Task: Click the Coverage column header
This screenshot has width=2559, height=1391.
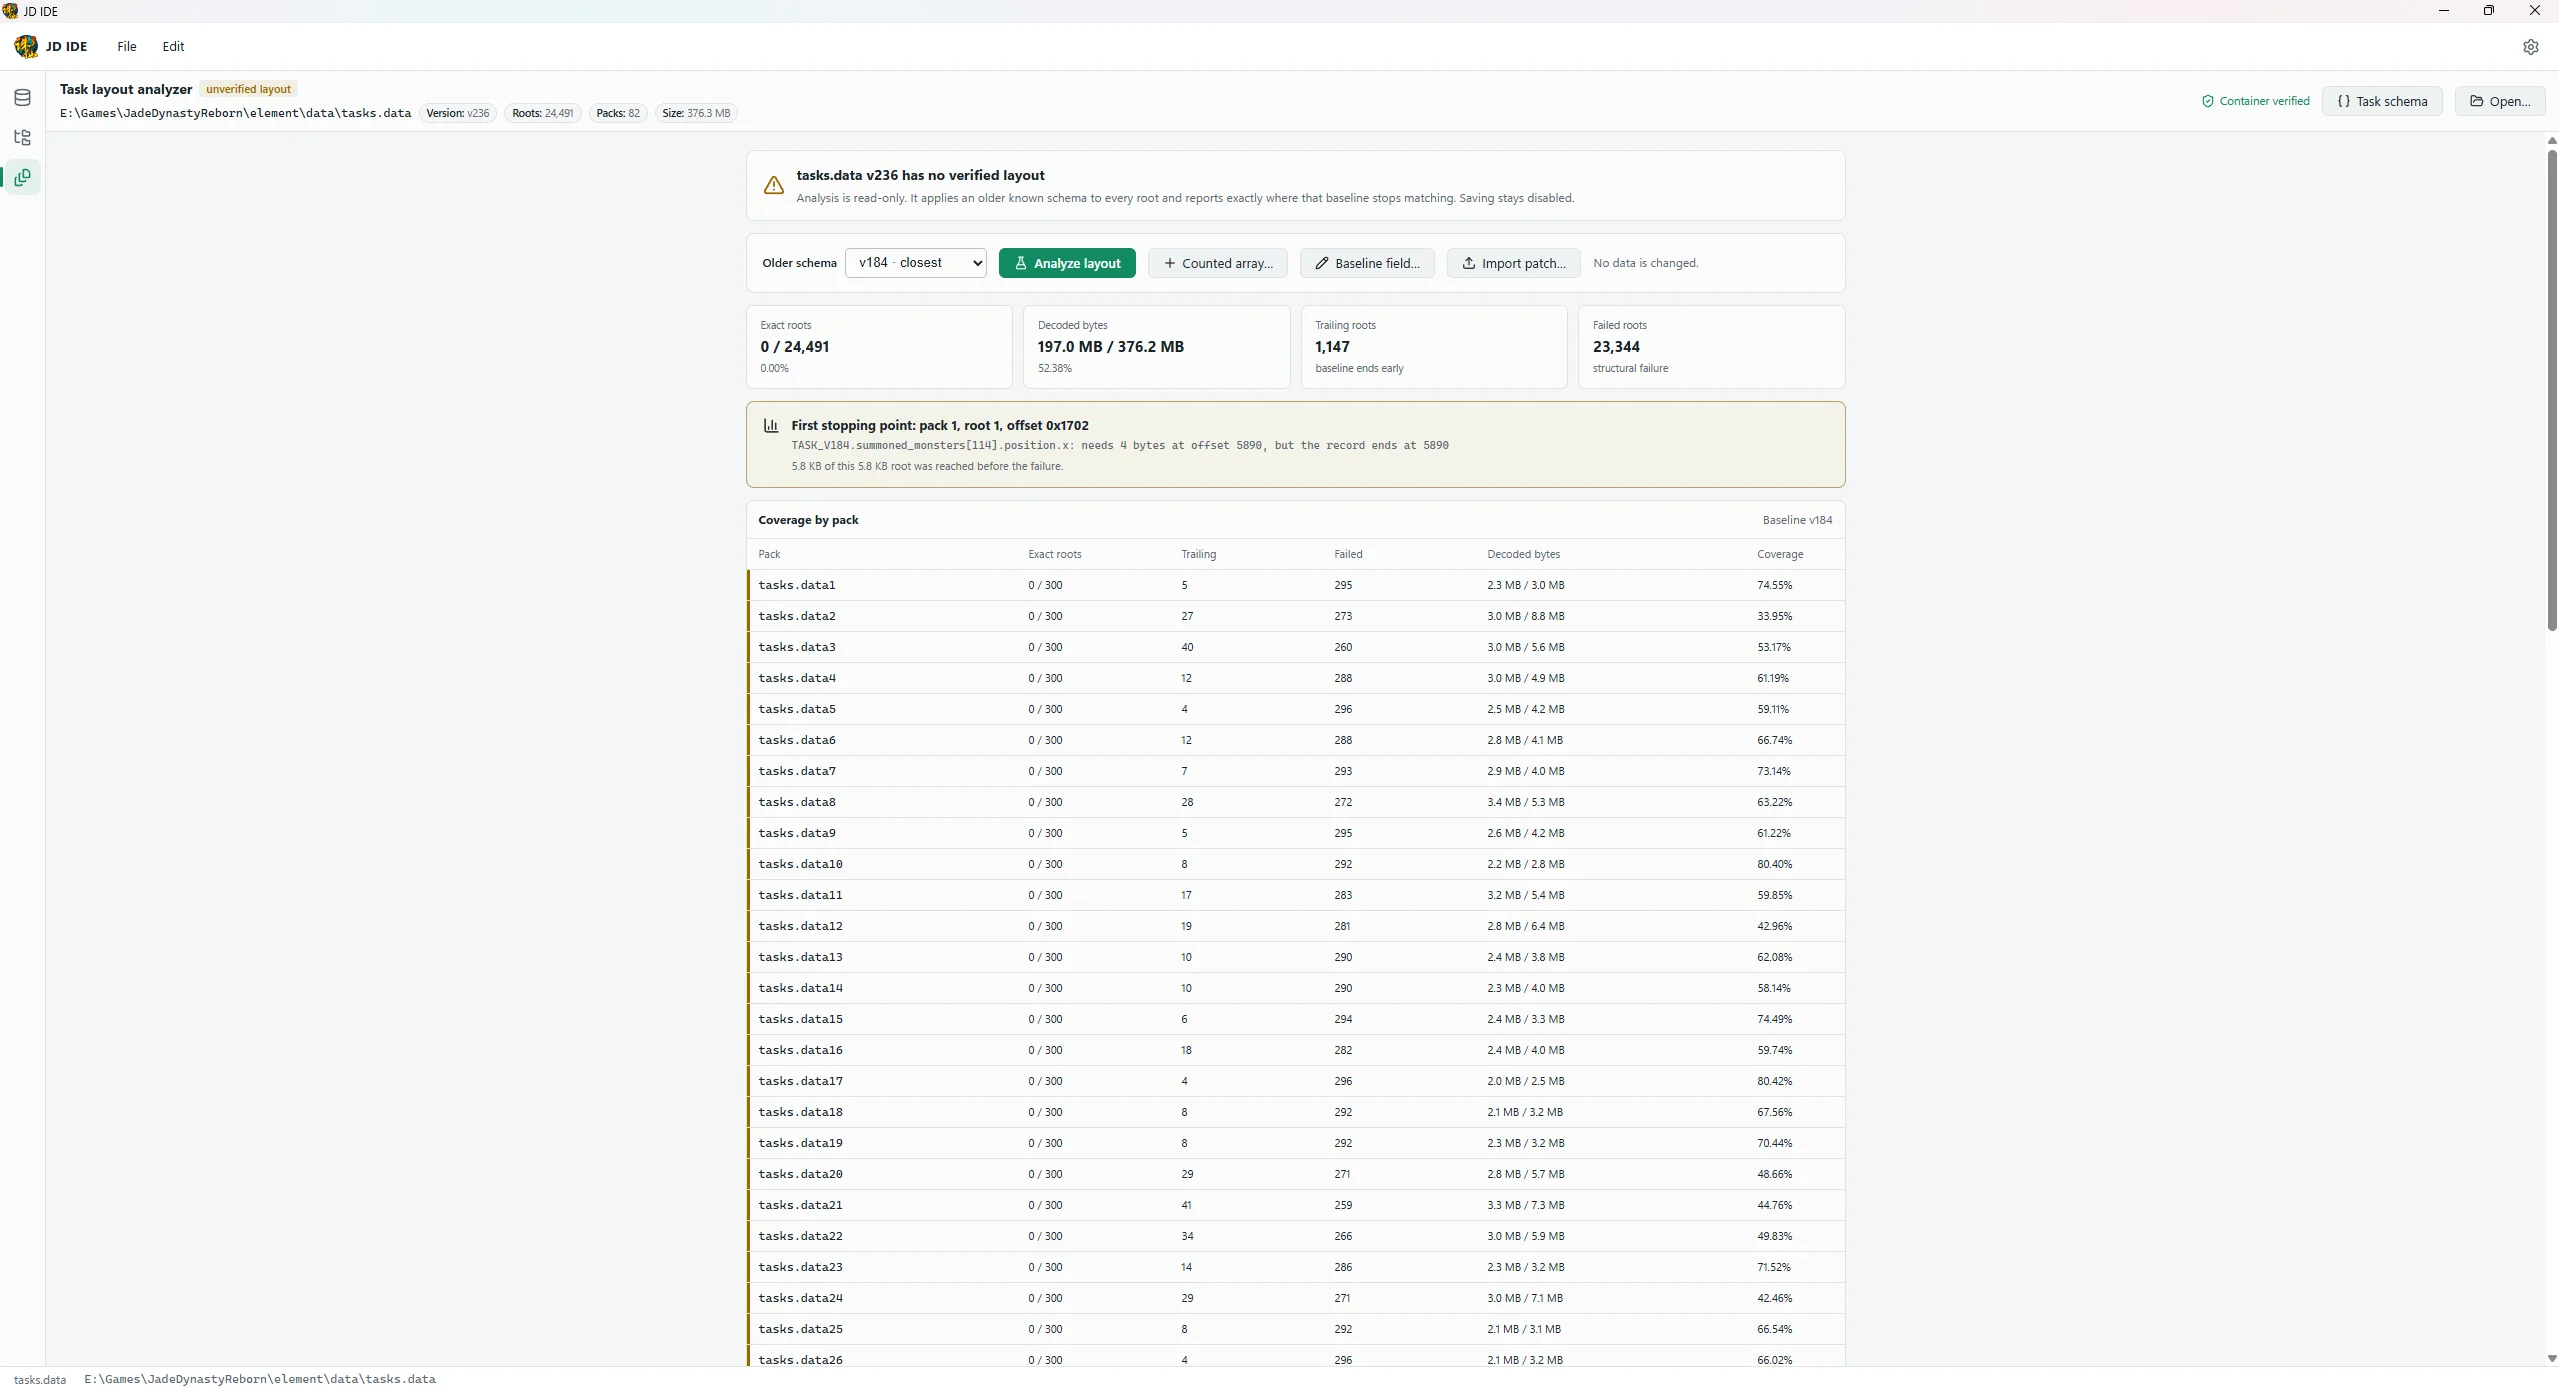Action: click(x=1780, y=554)
